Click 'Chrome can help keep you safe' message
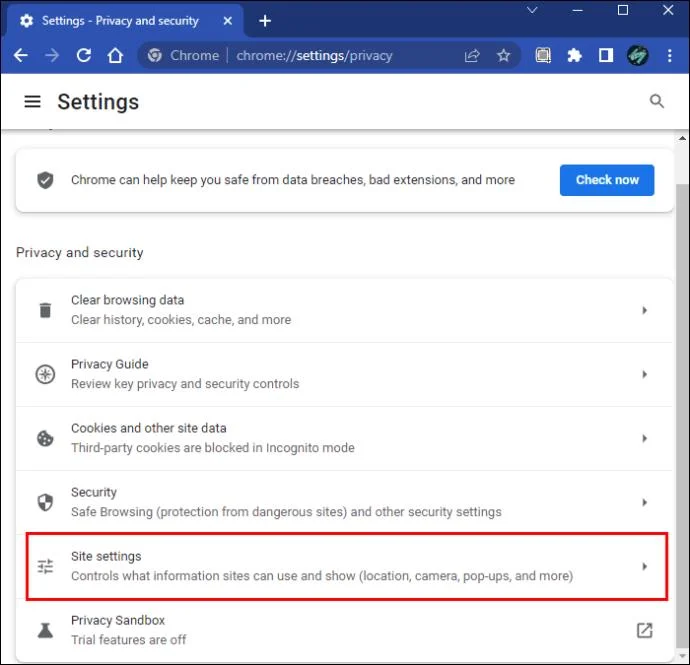The height and width of the screenshot is (665, 690). click(x=293, y=180)
